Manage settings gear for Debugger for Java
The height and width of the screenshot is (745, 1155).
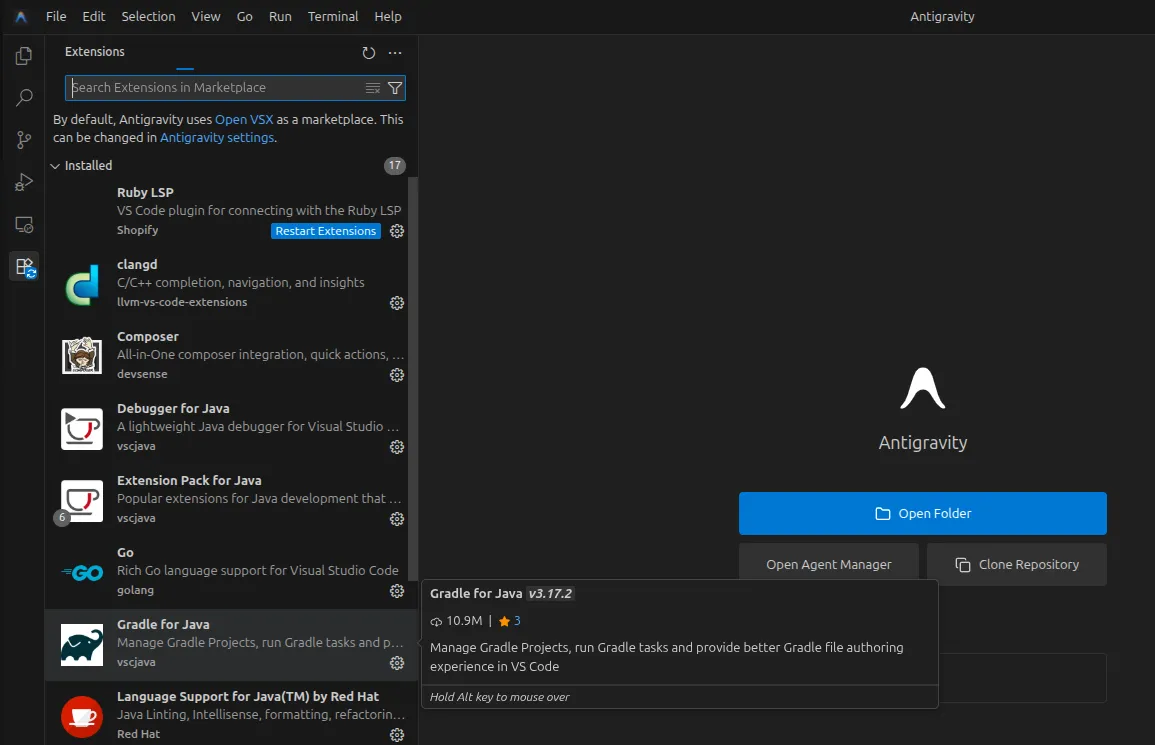tap(396, 447)
